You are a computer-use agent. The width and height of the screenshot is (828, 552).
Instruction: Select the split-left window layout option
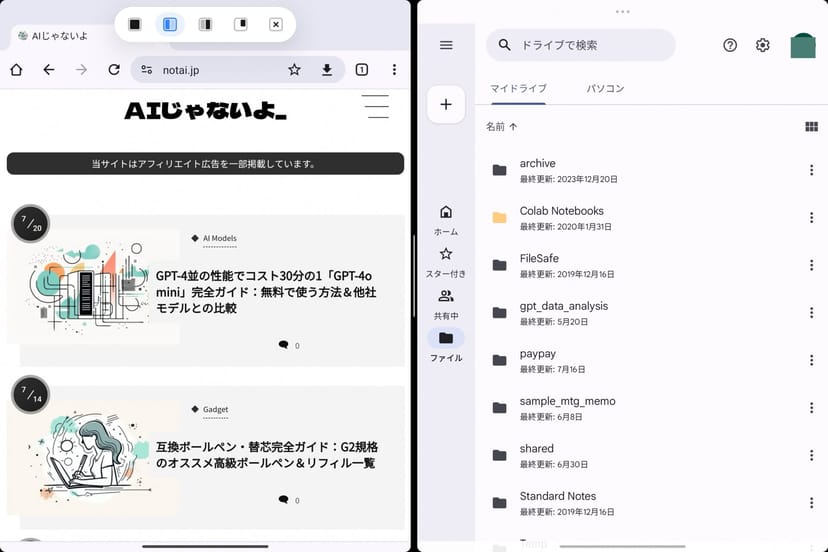(x=170, y=24)
